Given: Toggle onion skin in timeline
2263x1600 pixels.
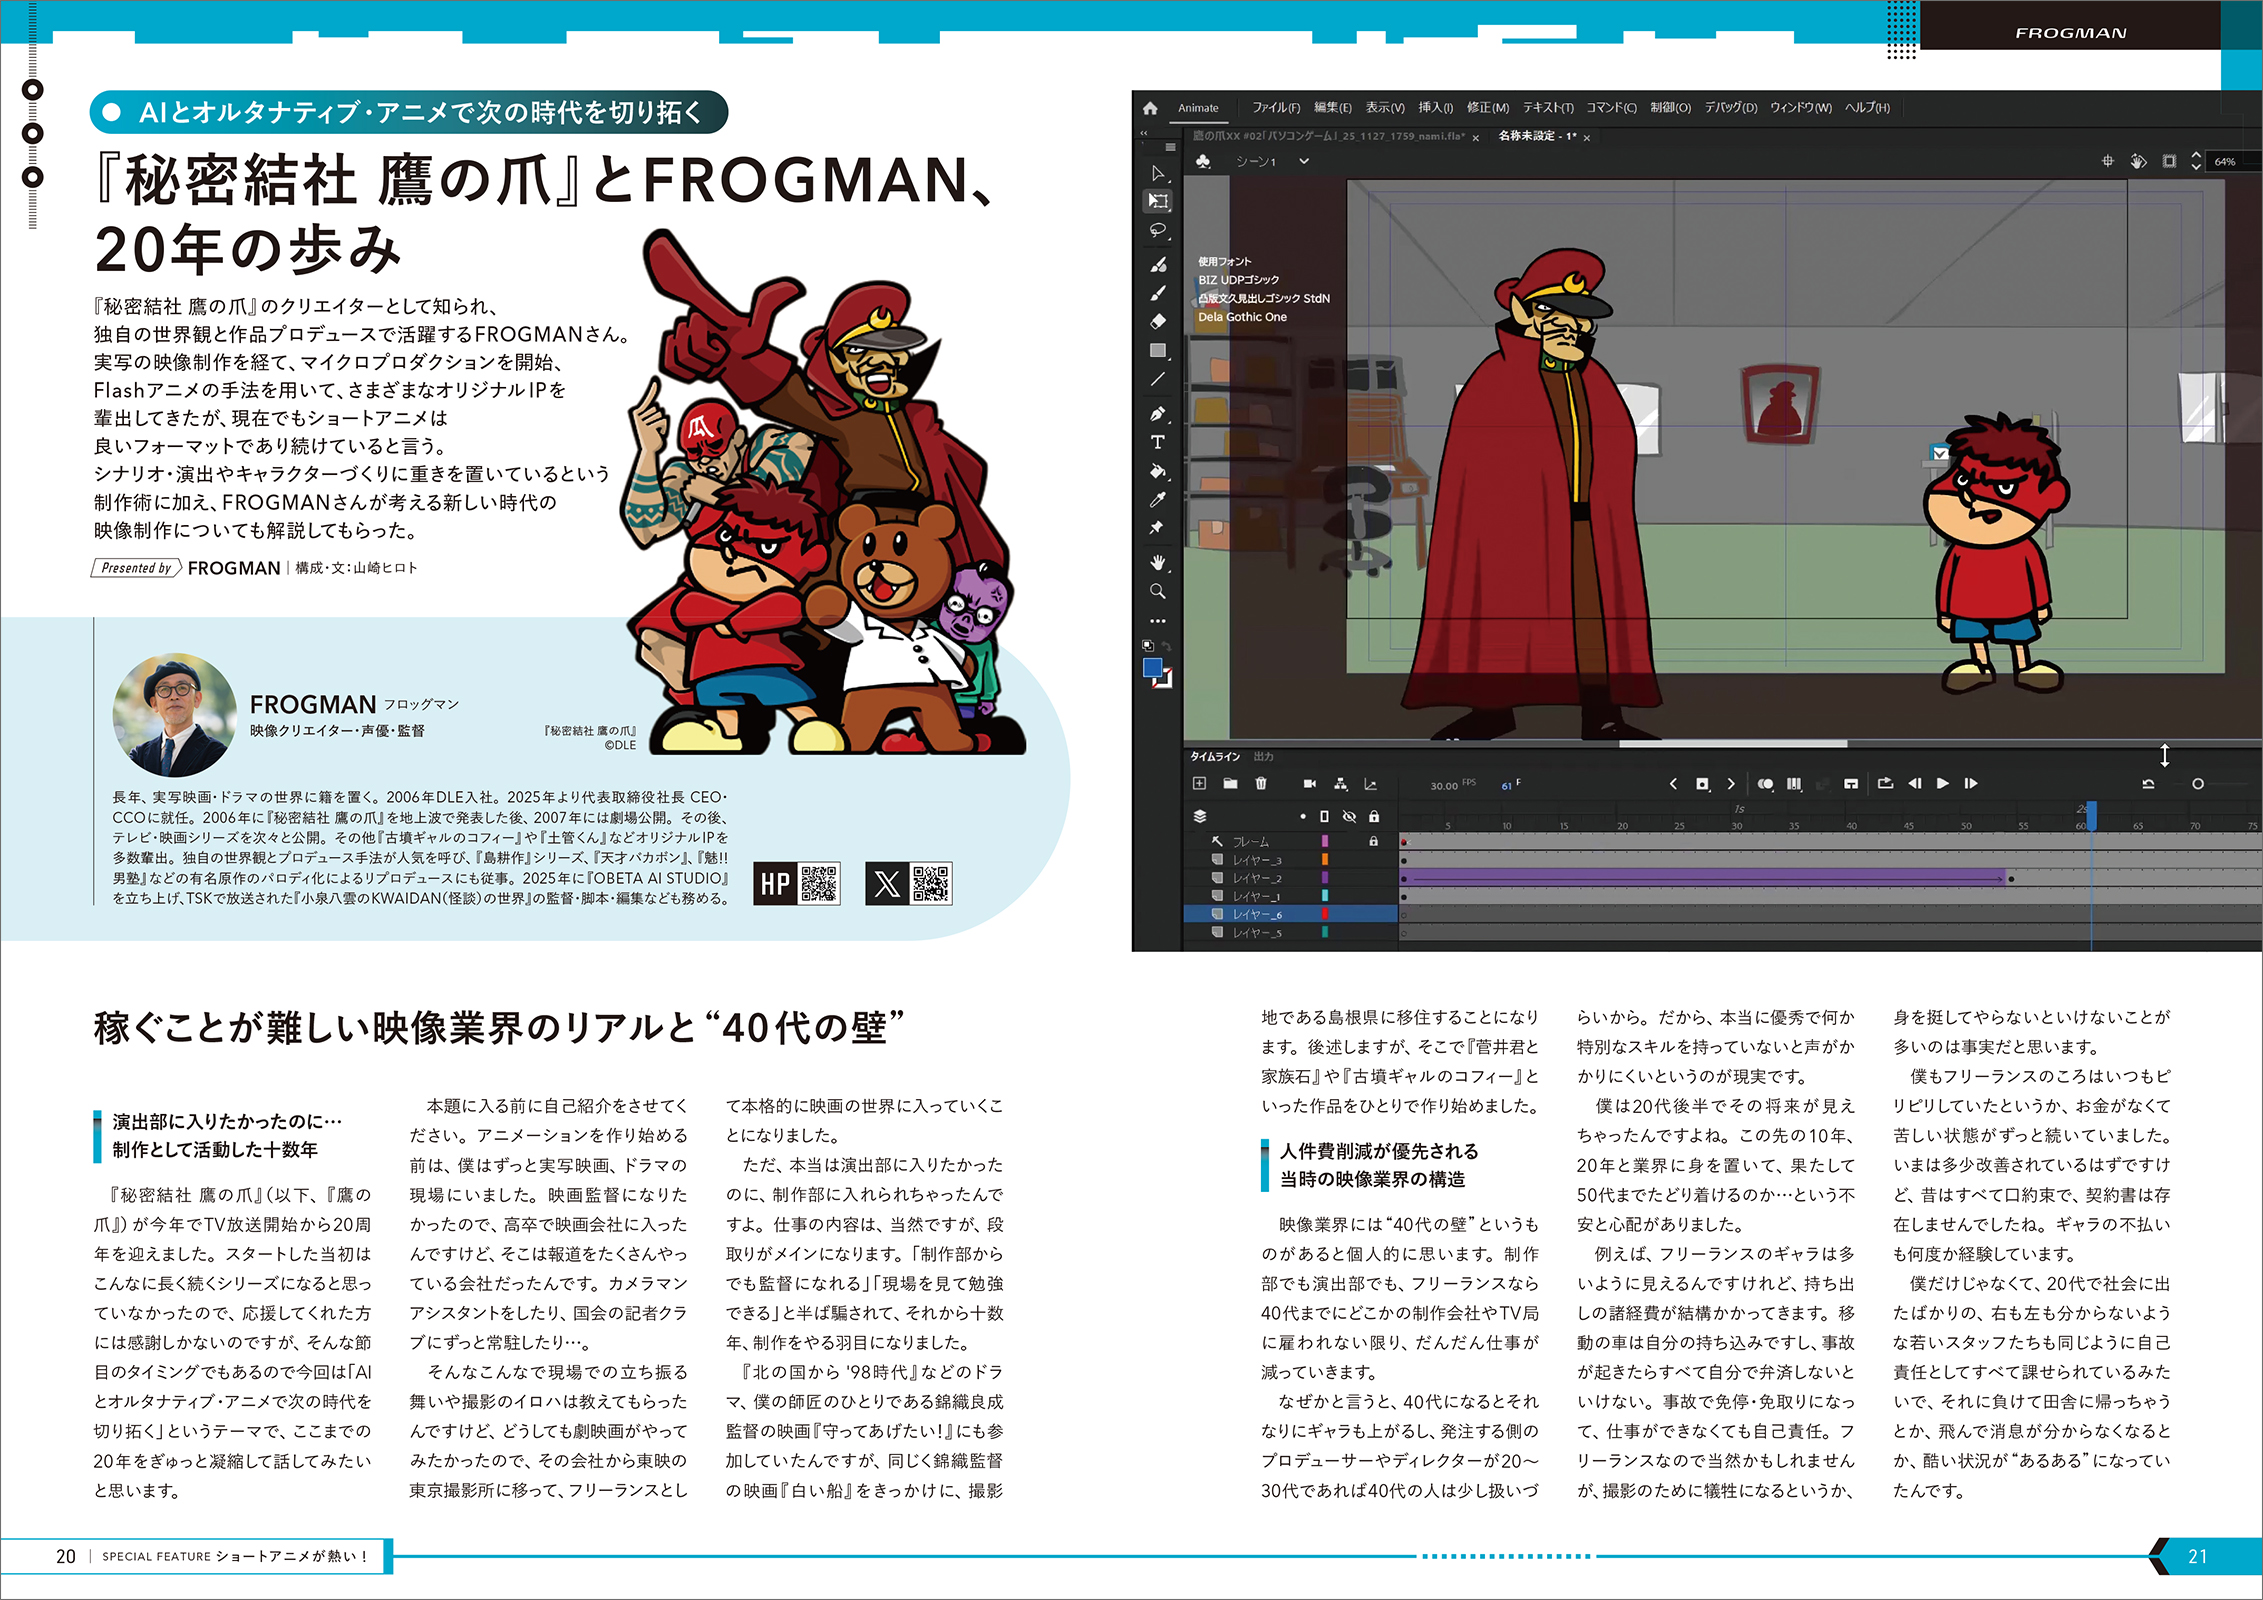Looking at the screenshot, I should click(1766, 783).
